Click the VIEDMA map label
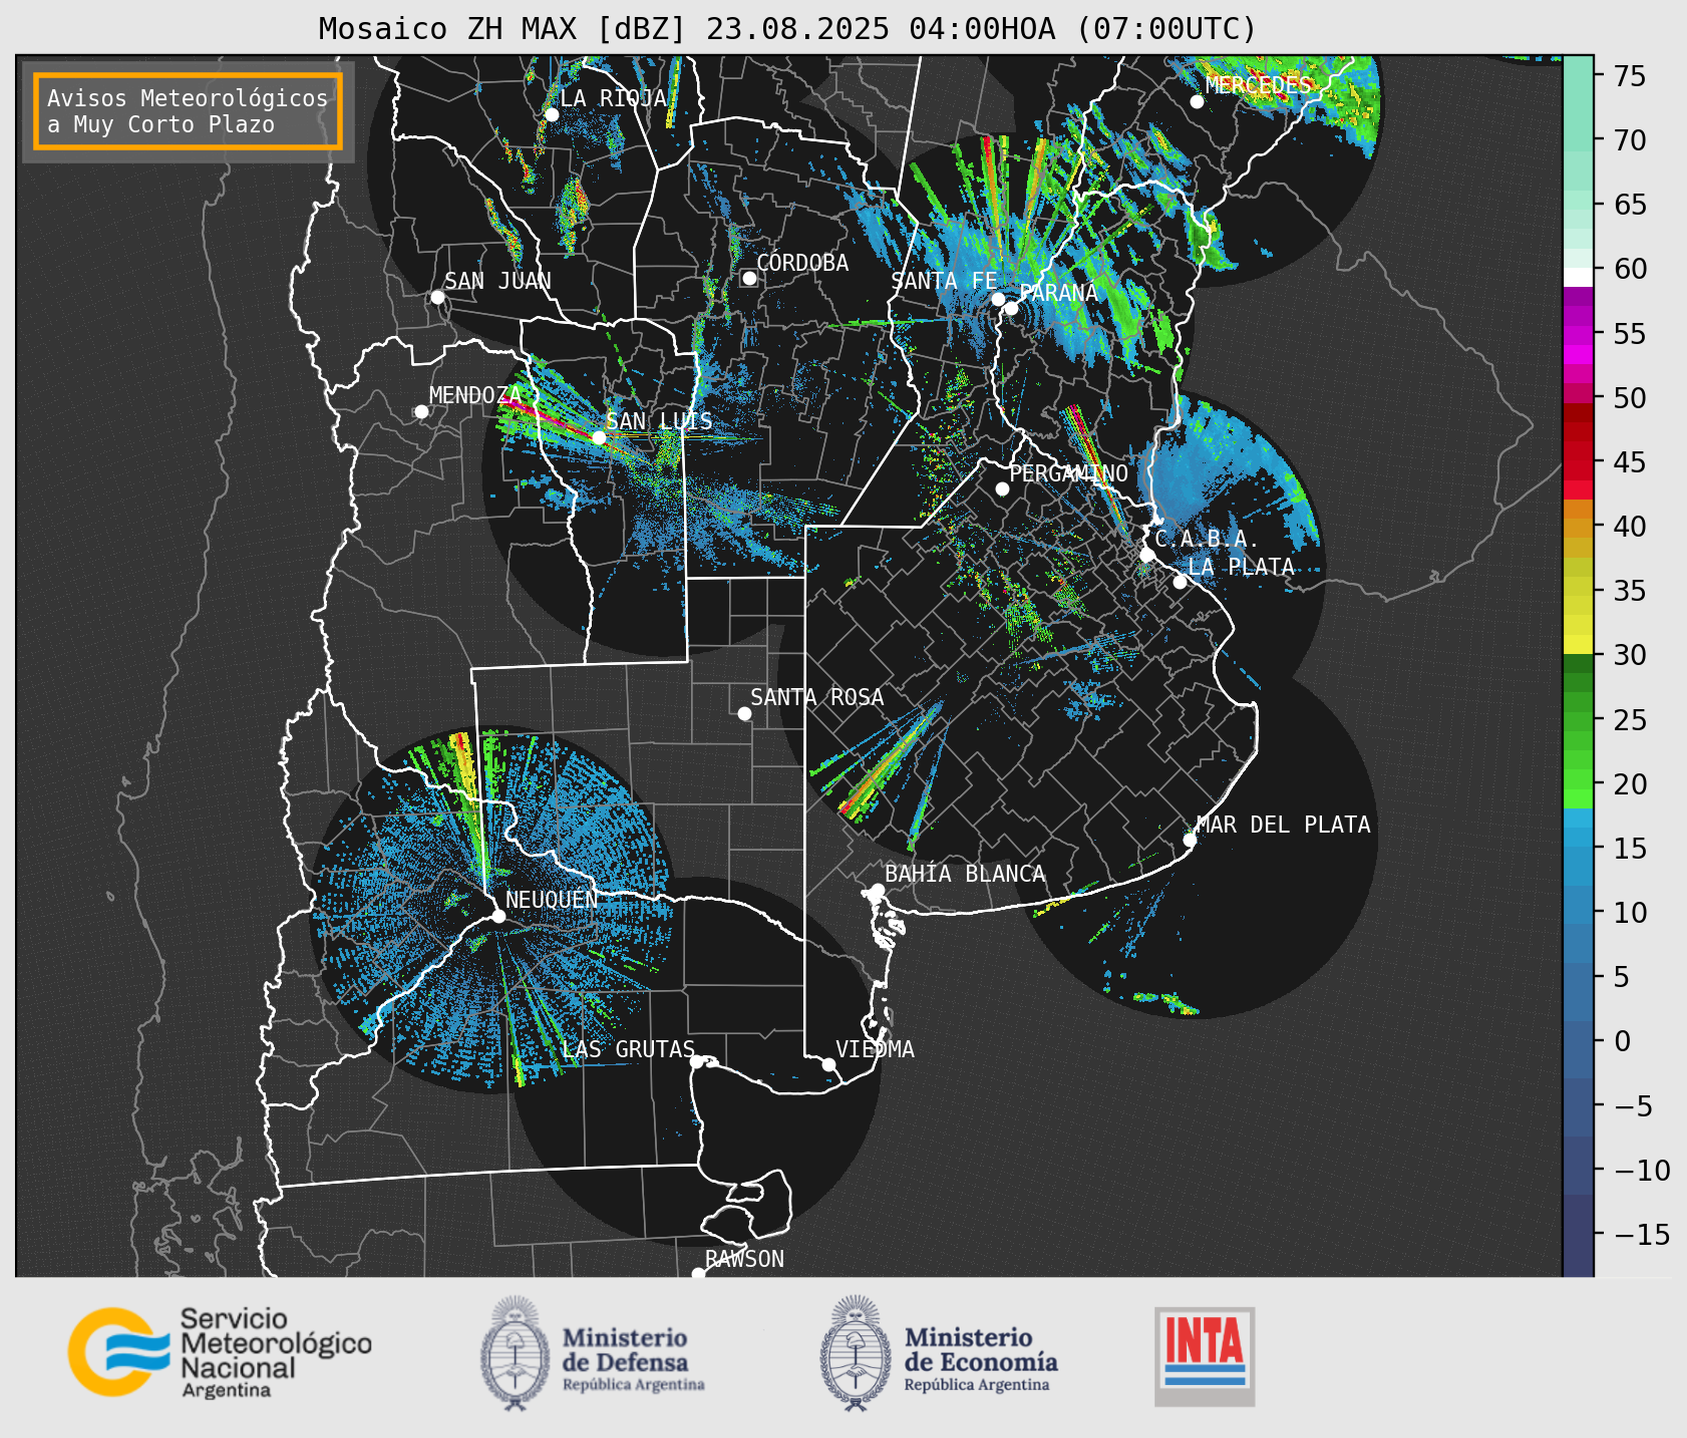The height and width of the screenshot is (1438, 1687). pos(875,1049)
